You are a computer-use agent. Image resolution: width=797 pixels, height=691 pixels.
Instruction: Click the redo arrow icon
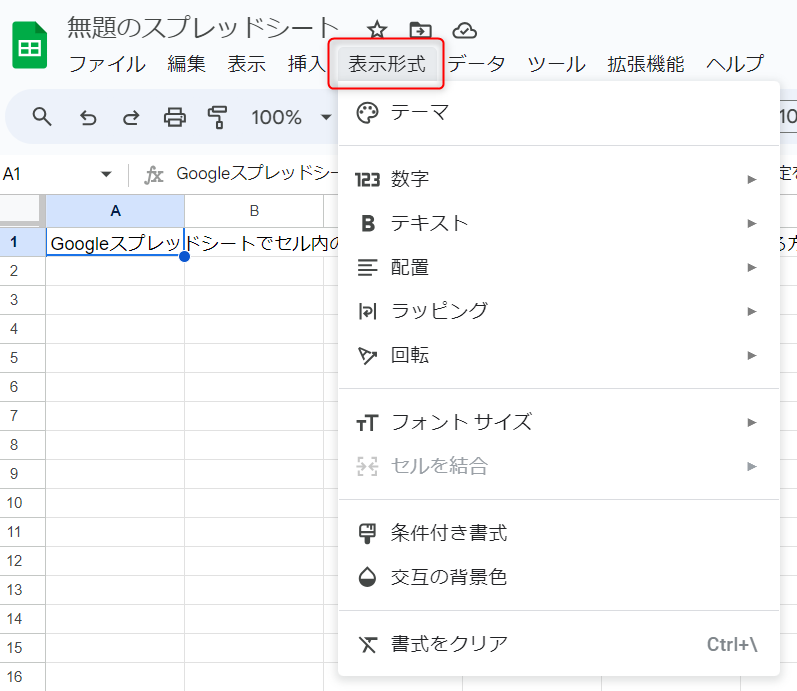pos(131,117)
